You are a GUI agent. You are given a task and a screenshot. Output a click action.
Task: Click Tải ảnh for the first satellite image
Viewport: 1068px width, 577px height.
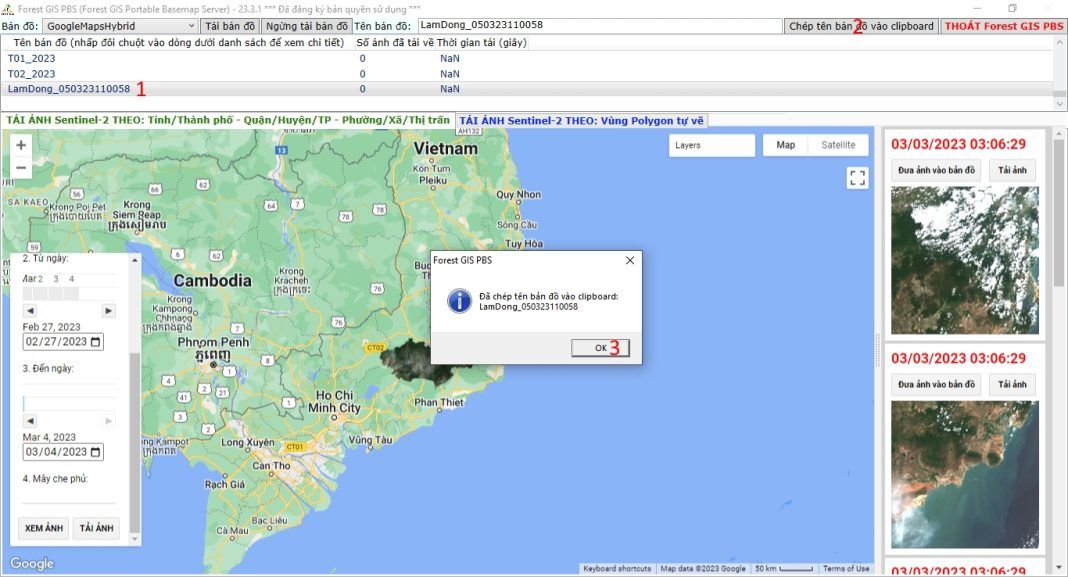(1013, 170)
